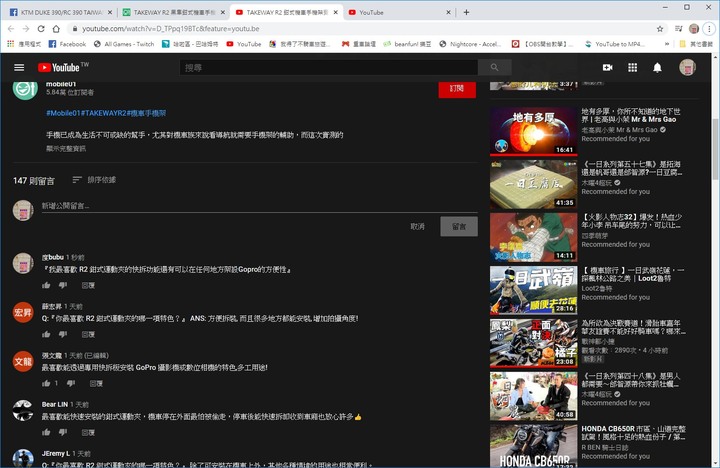
Task: Open a new browser tab
Action: [466, 12]
